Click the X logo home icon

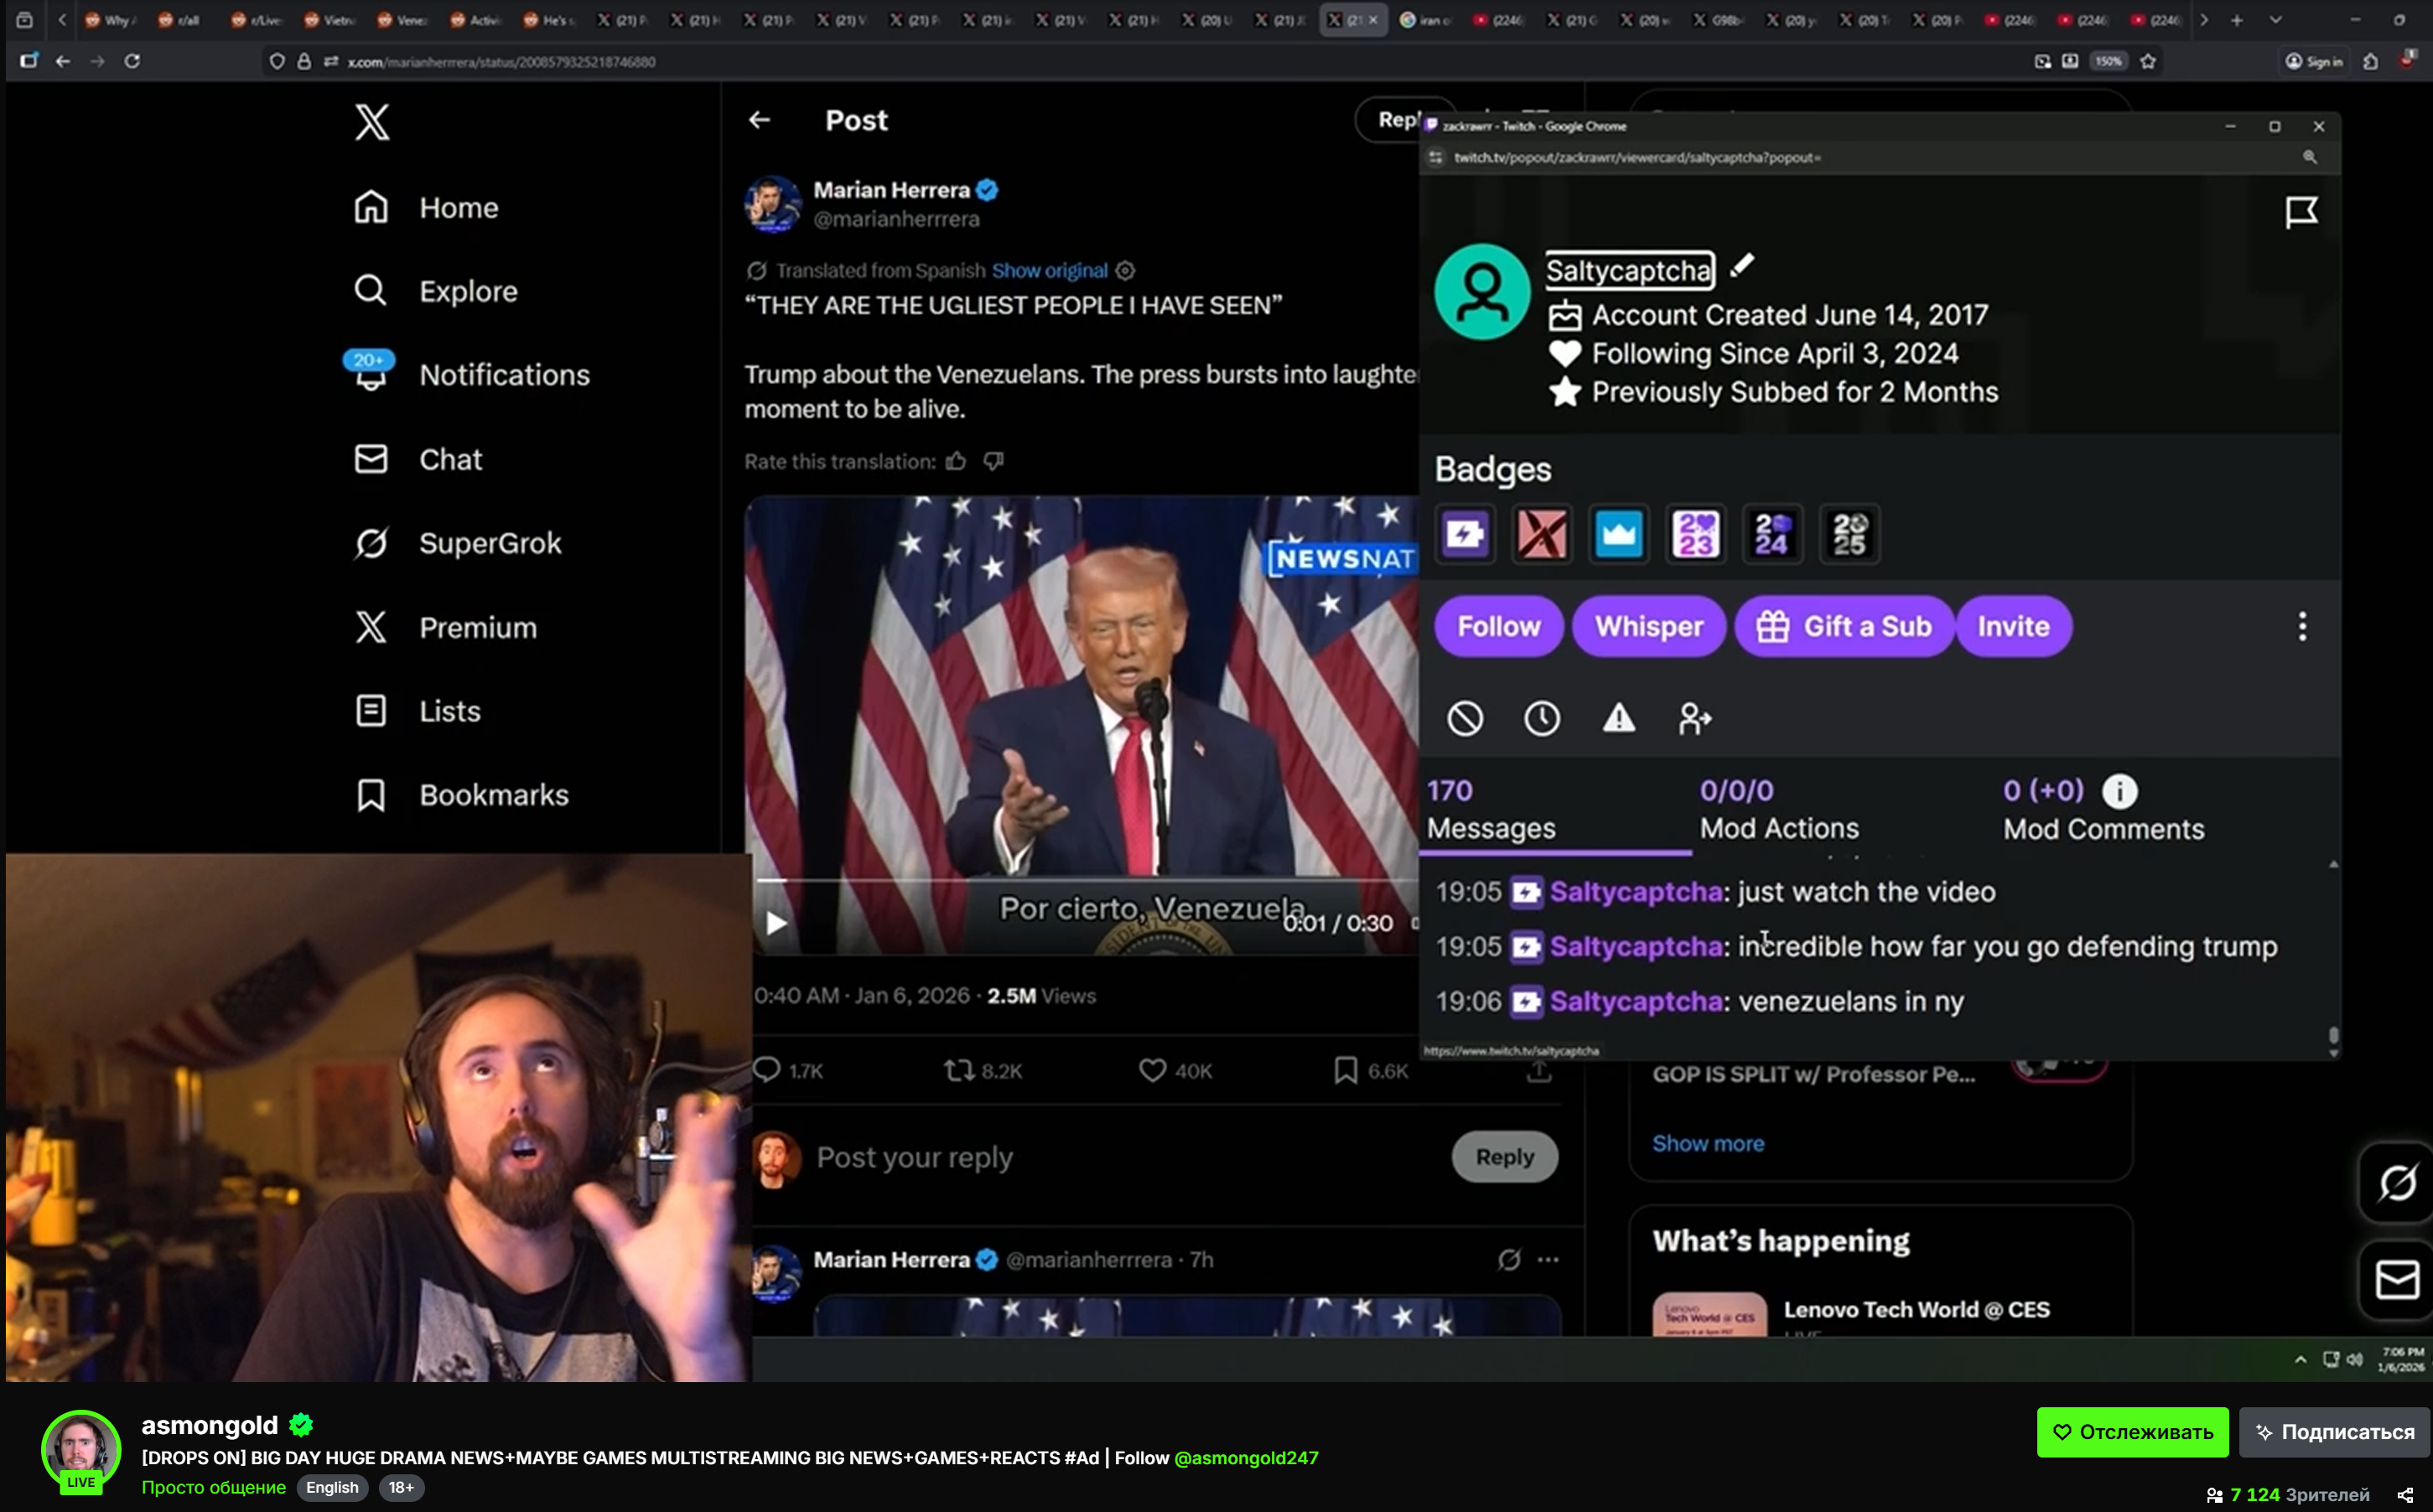pos(371,122)
